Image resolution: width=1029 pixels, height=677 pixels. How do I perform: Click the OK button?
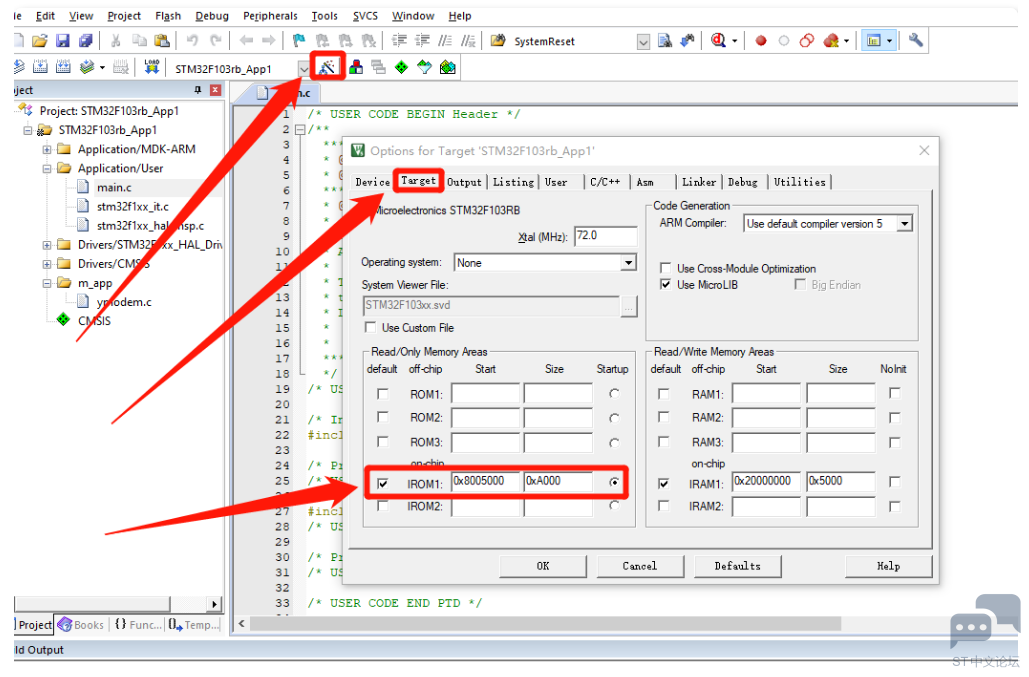pyautogui.click(x=542, y=566)
